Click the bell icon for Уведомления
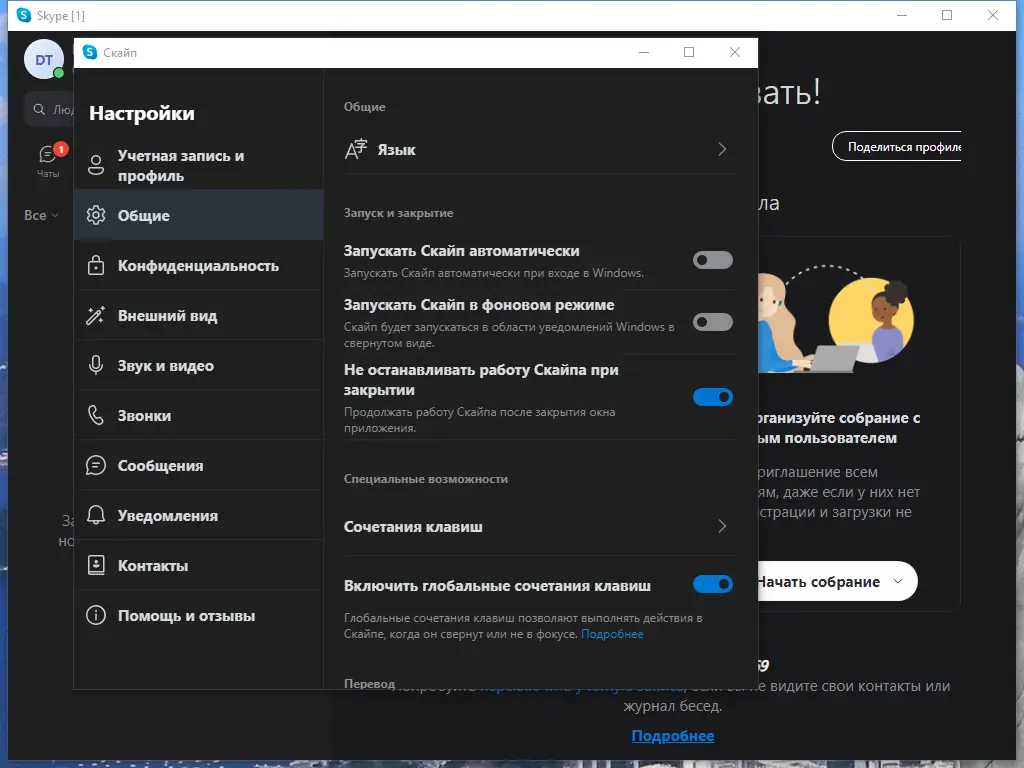This screenshot has height=768, width=1024. 96,515
